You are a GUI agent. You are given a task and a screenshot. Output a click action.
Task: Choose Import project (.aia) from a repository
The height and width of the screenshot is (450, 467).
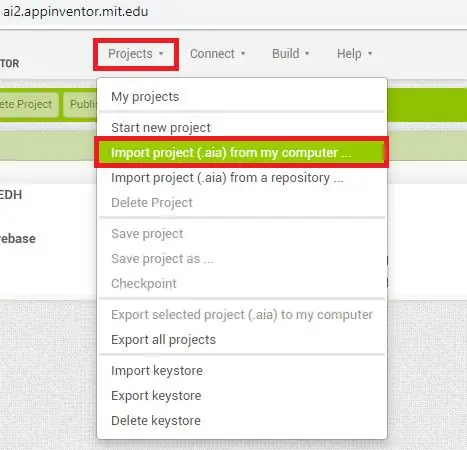pos(242,178)
